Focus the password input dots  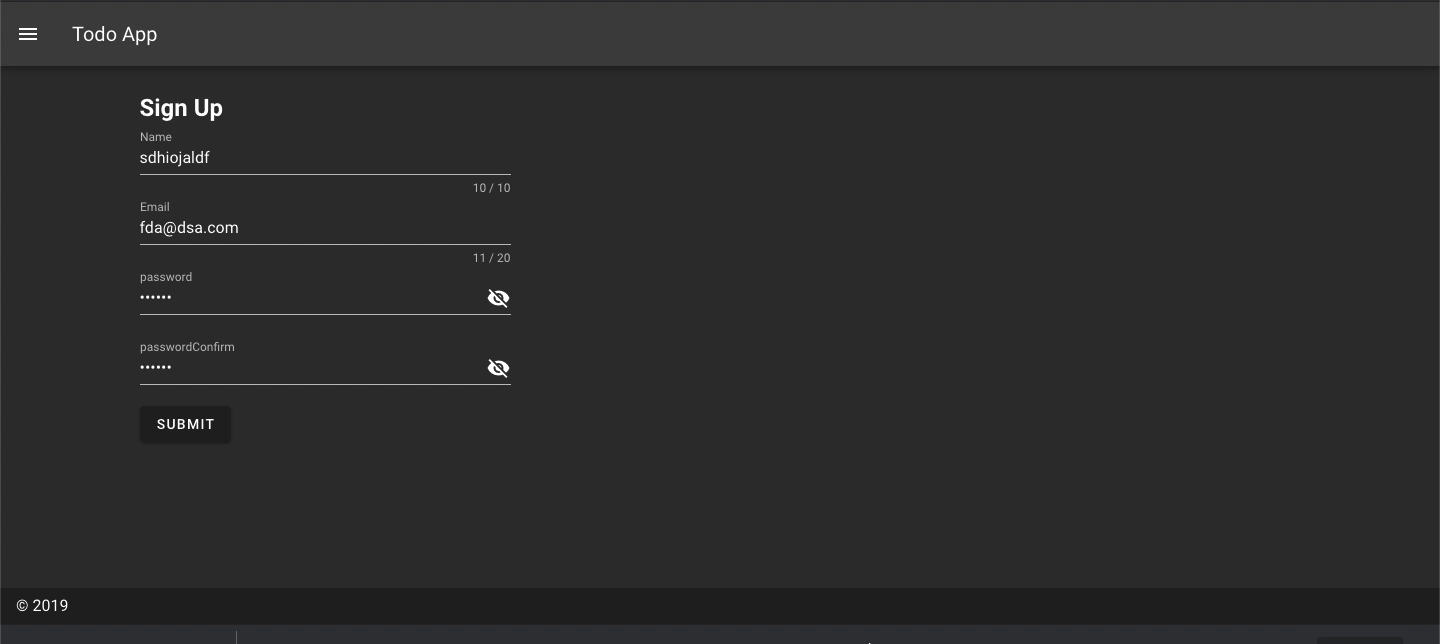300,298
